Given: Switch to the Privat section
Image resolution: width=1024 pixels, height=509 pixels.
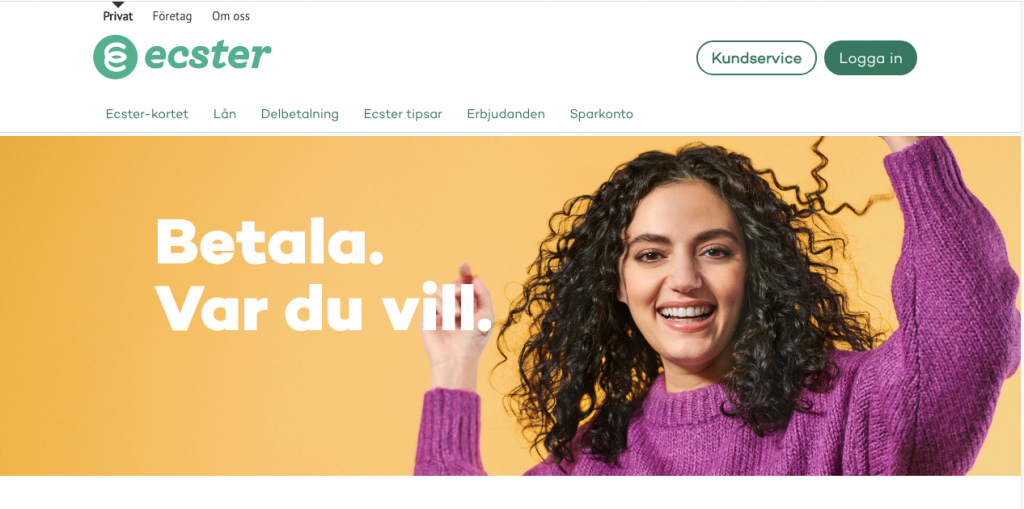Looking at the screenshot, I should pyautogui.click(x=118, y=16).
